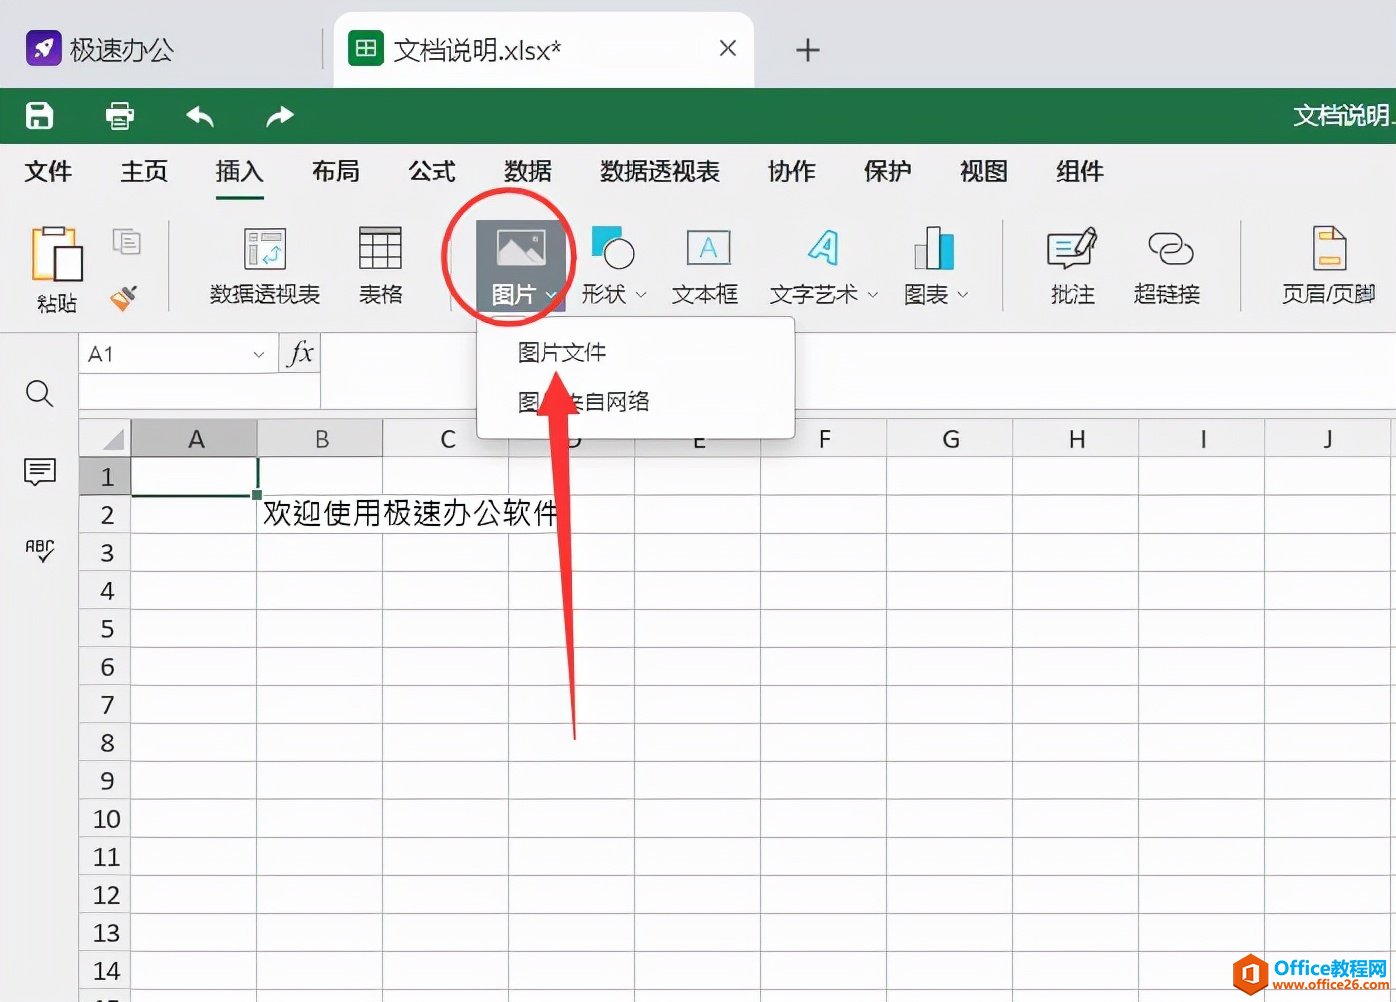This screenshot has width=1396, height=1002.
Task: Expand the 形状 shapes dropdown
Action: 641,295
